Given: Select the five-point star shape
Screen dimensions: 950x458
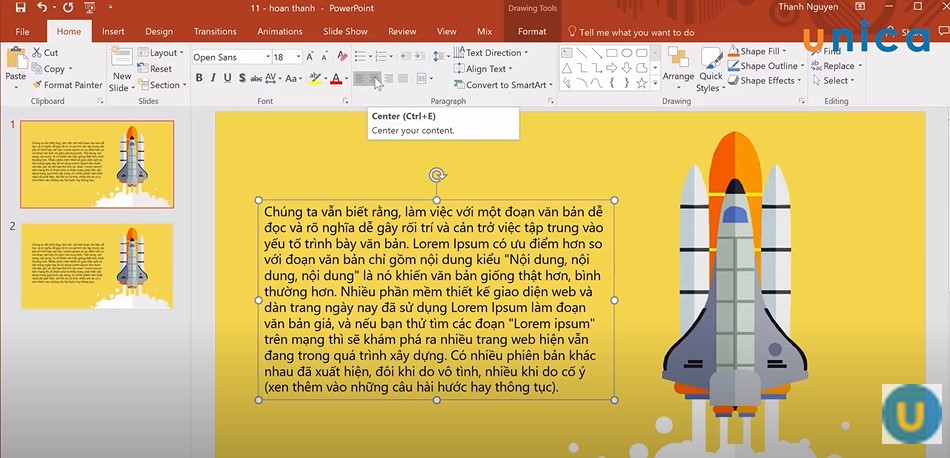Looking at the screenshot, I should pyautogui.click(x=642, y=83).
